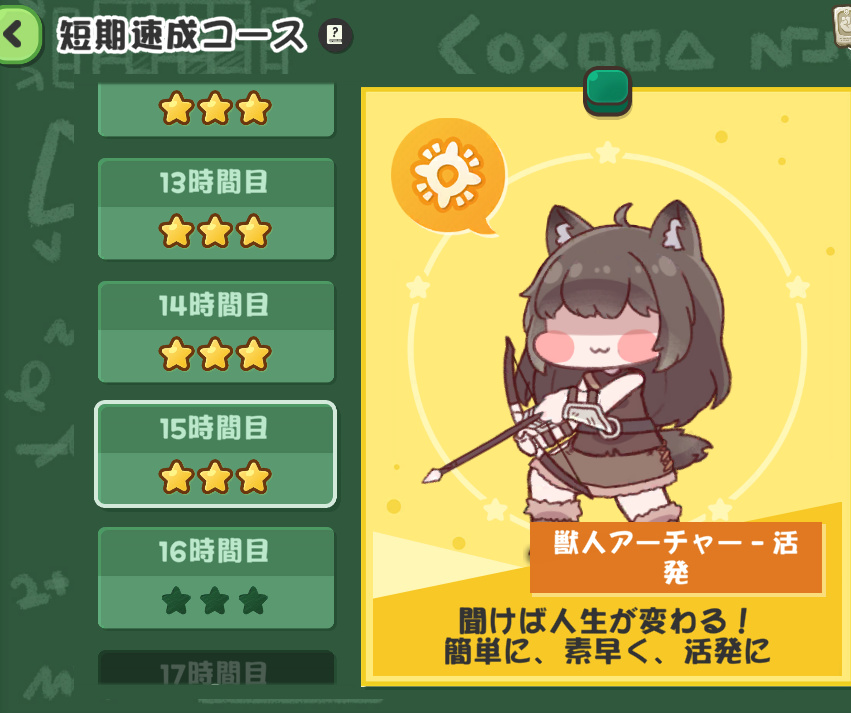Open the question mark help icon
Viewport: 851px width, 713px height.
pyautogui.click(x=335, y=36)
